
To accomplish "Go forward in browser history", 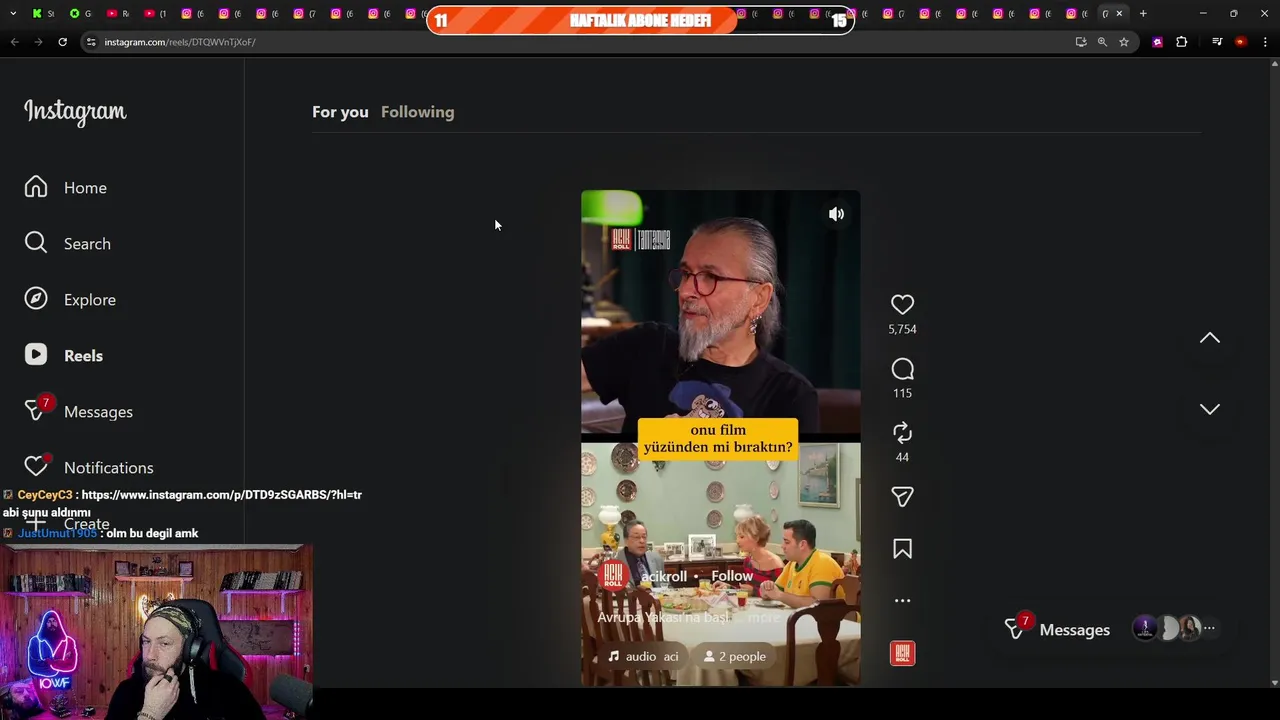I will [38, 42].
